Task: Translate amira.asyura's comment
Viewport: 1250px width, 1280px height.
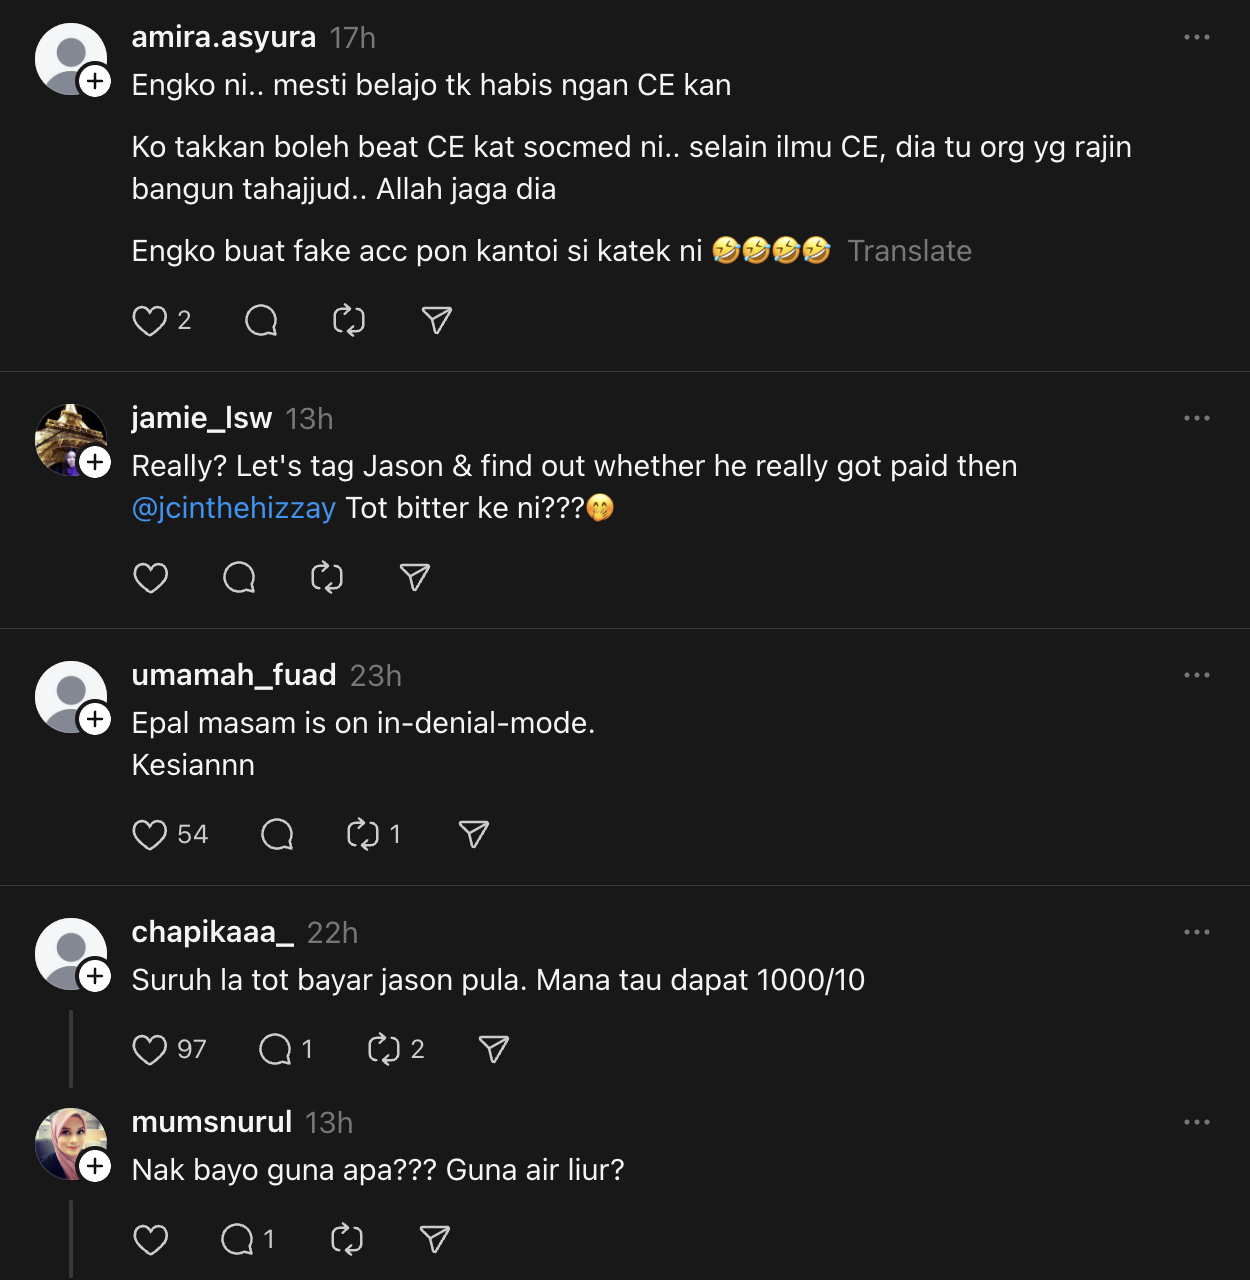Action: [909, 251]
